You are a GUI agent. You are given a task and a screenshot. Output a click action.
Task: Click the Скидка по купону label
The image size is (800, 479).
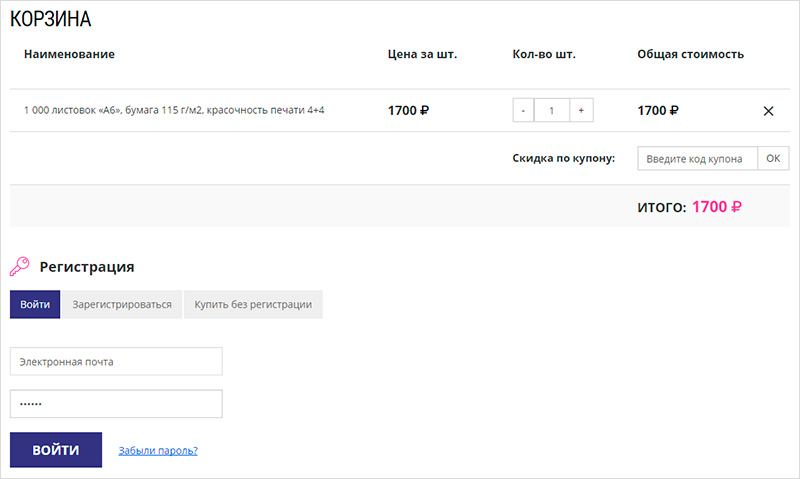(x=563, y=159)
